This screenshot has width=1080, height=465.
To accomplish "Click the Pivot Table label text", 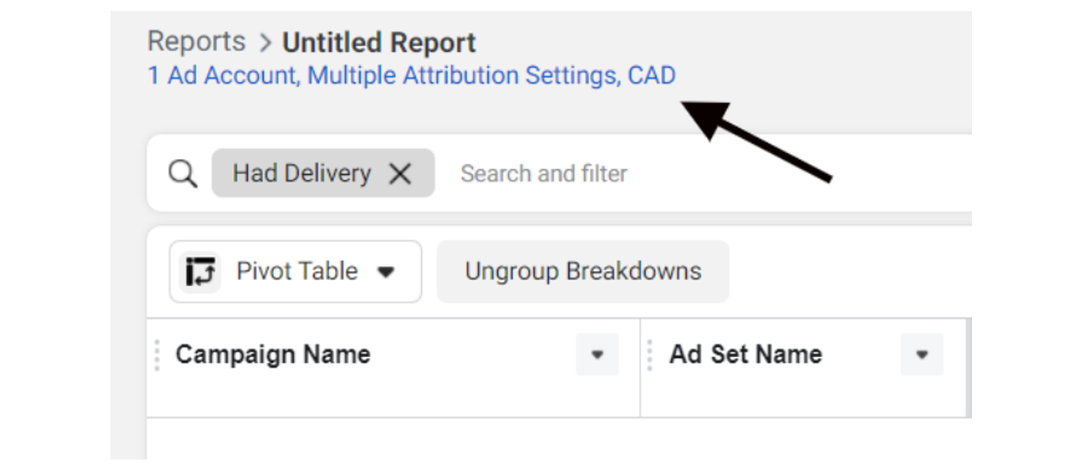I will 296,271.
